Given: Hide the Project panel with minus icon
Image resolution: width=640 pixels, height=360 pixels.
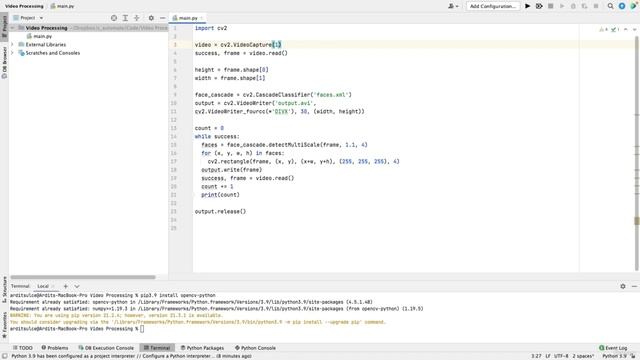Looking at the screenshot, I should pos(162,18).
